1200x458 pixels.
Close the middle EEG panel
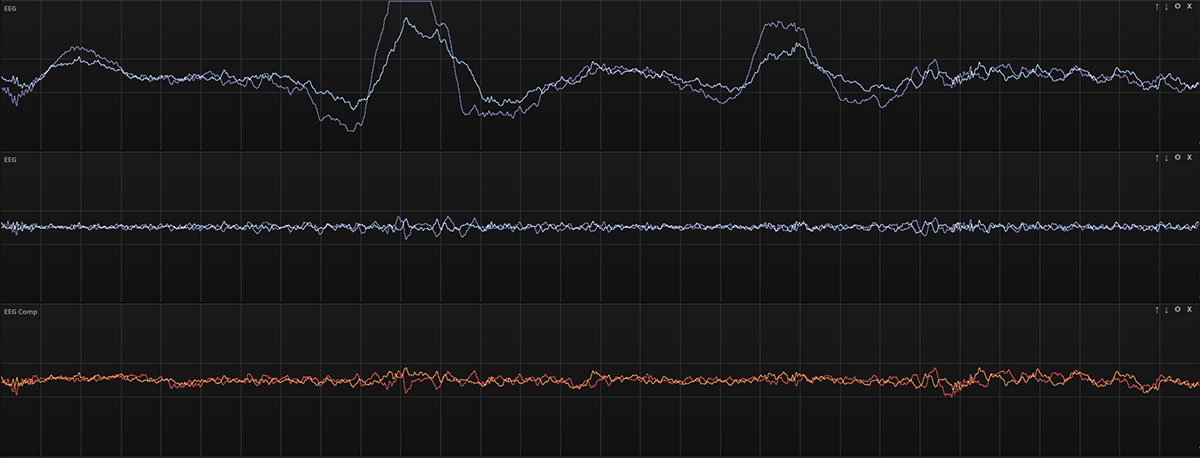[1189, 158]
